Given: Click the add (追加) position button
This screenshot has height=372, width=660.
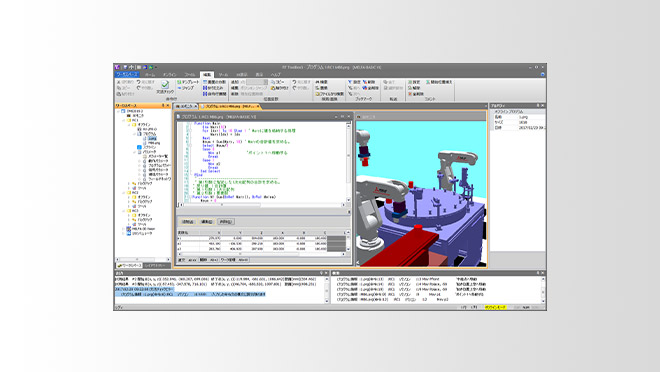Looking at the screenshot, I should click(x=187, y=222).
